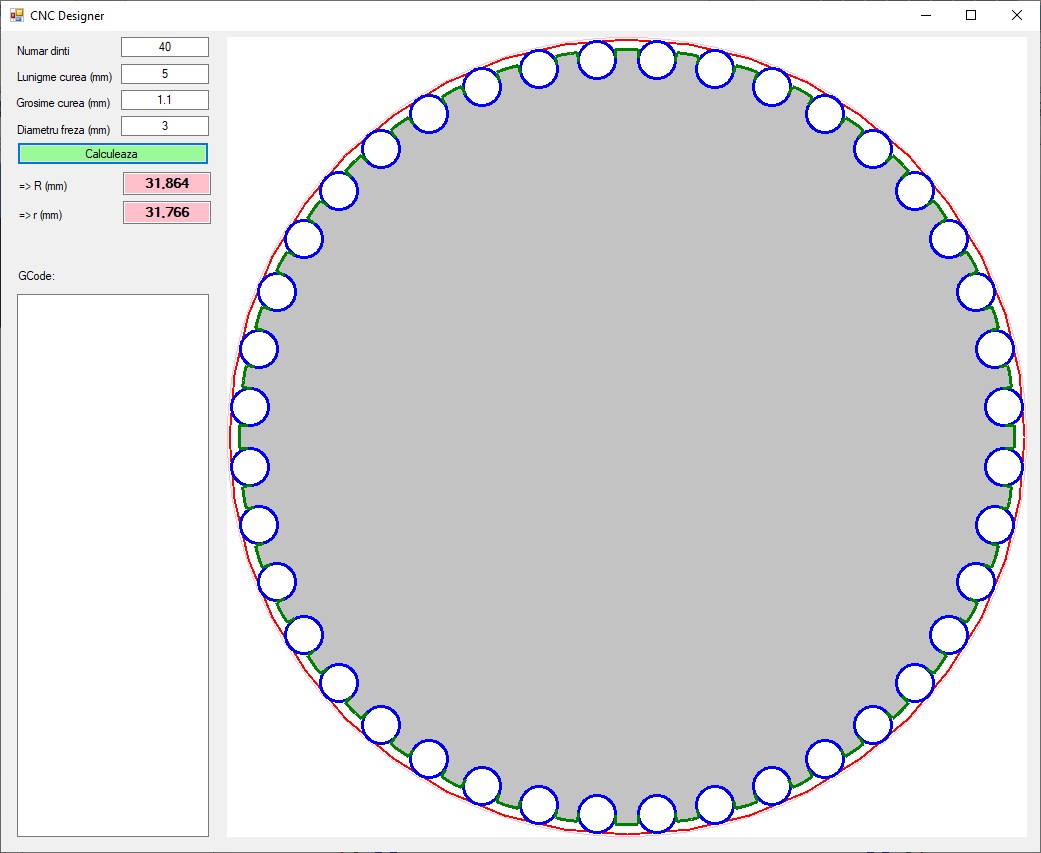Click the => R (mm) label
Screen dimensions: 1041x853
[43, 186]
